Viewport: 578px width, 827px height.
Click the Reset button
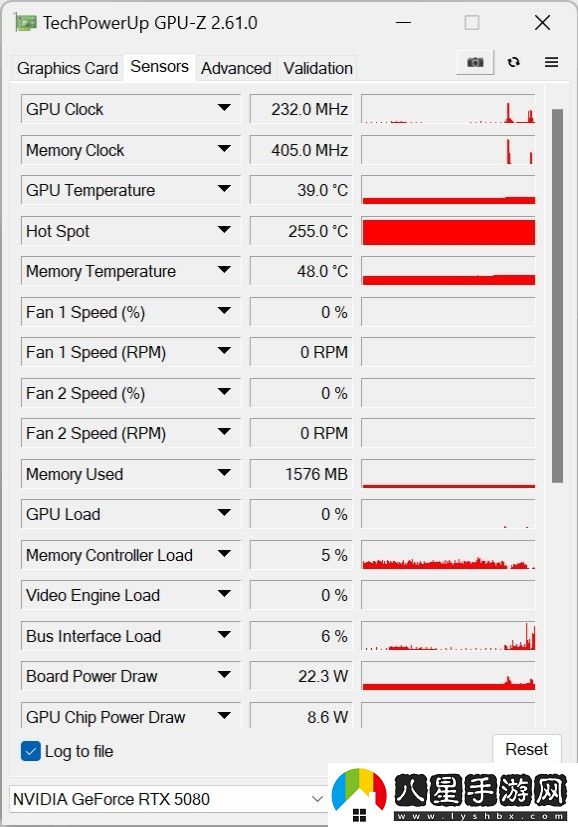pyautogui.click(x=526, y=749)
